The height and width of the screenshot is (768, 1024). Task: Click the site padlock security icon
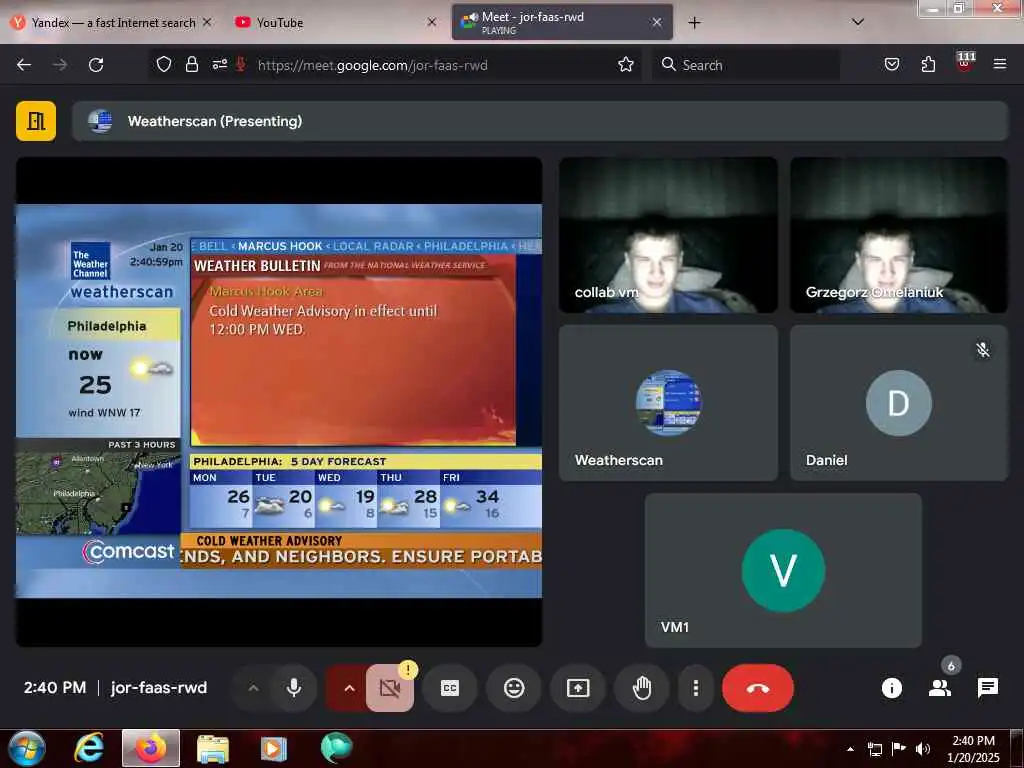pyautogui.click(x=191, y=64)
